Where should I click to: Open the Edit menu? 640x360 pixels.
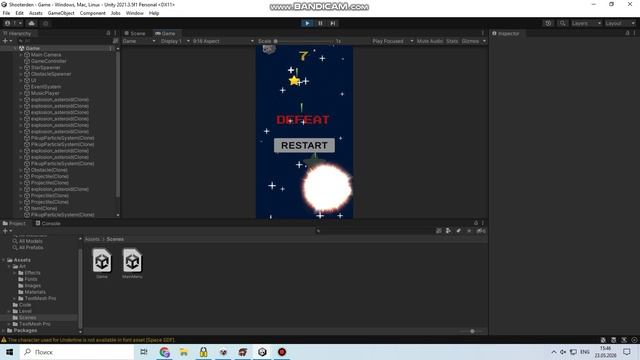click(20, 13)
